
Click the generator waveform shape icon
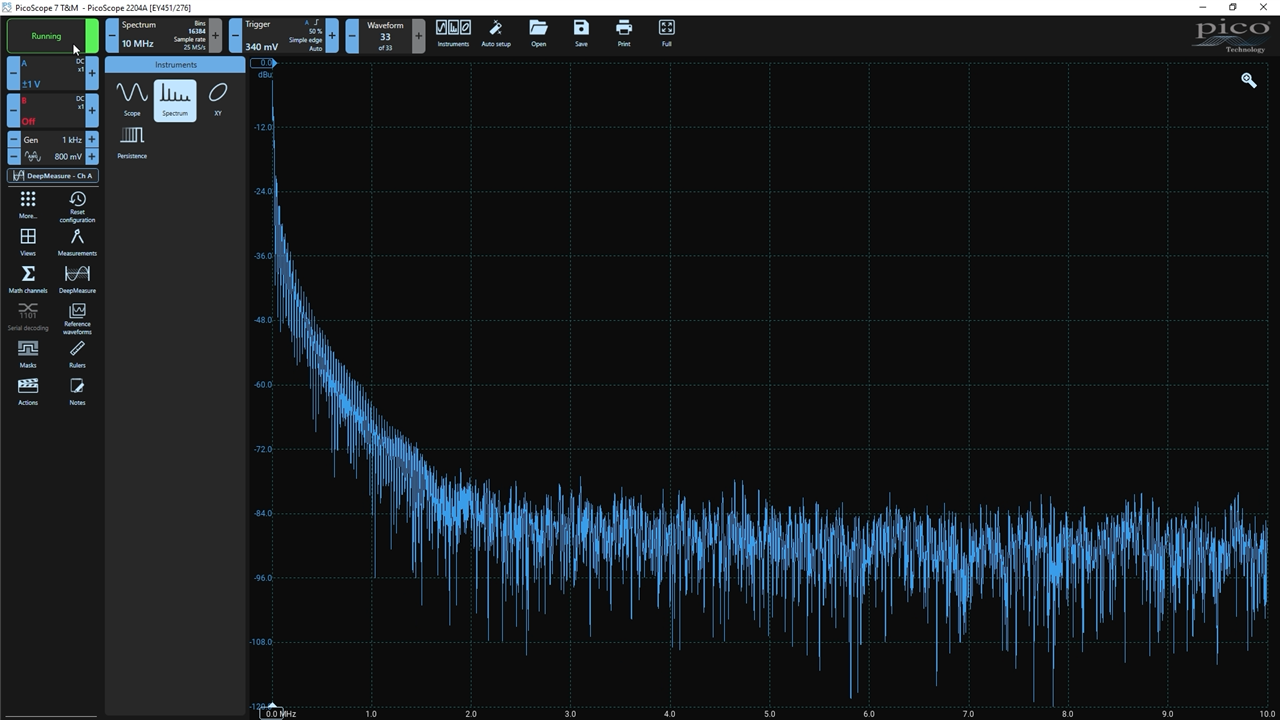33,157
